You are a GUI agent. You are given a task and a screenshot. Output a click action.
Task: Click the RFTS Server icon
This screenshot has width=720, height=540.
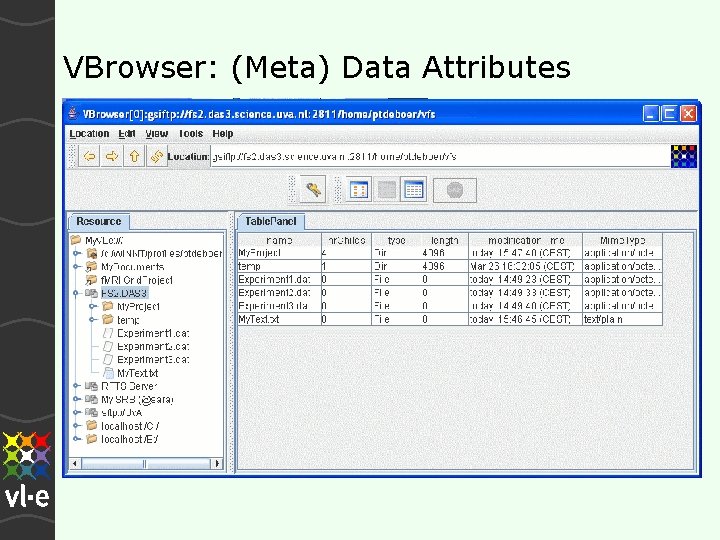tap(91, 386)
